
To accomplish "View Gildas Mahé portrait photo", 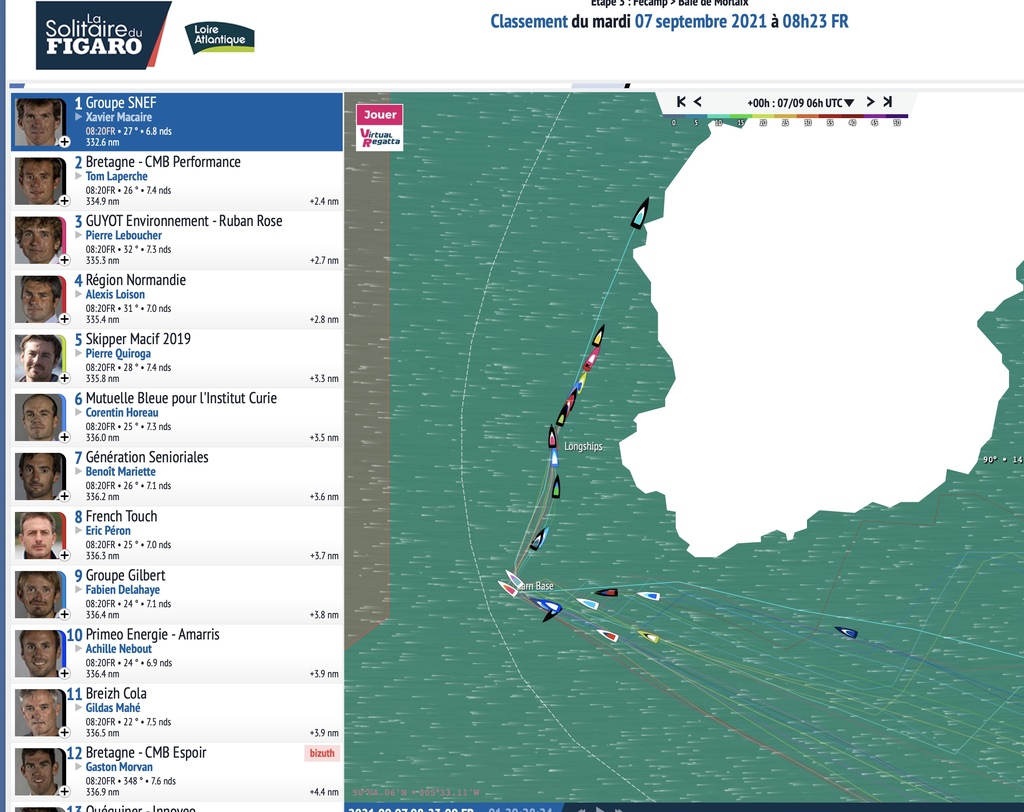I will coord(39,713).
